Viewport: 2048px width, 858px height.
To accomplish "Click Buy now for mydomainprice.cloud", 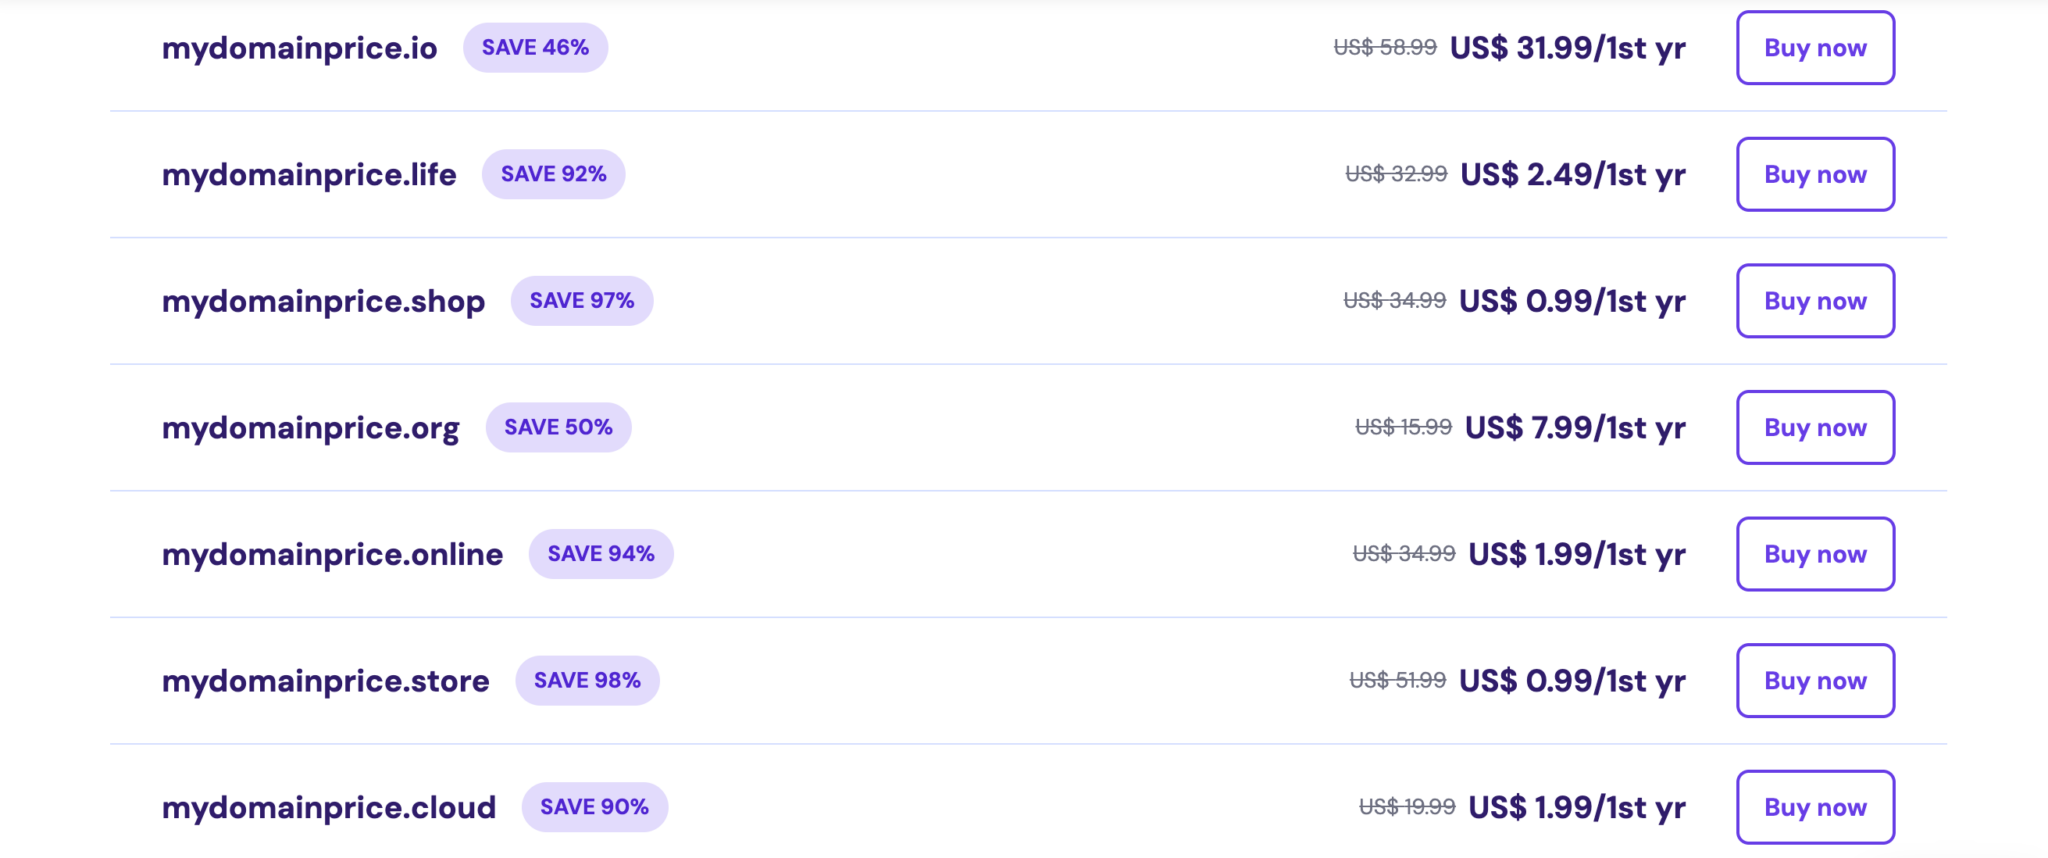I will pyautogui.click(x=1815, y=807).
